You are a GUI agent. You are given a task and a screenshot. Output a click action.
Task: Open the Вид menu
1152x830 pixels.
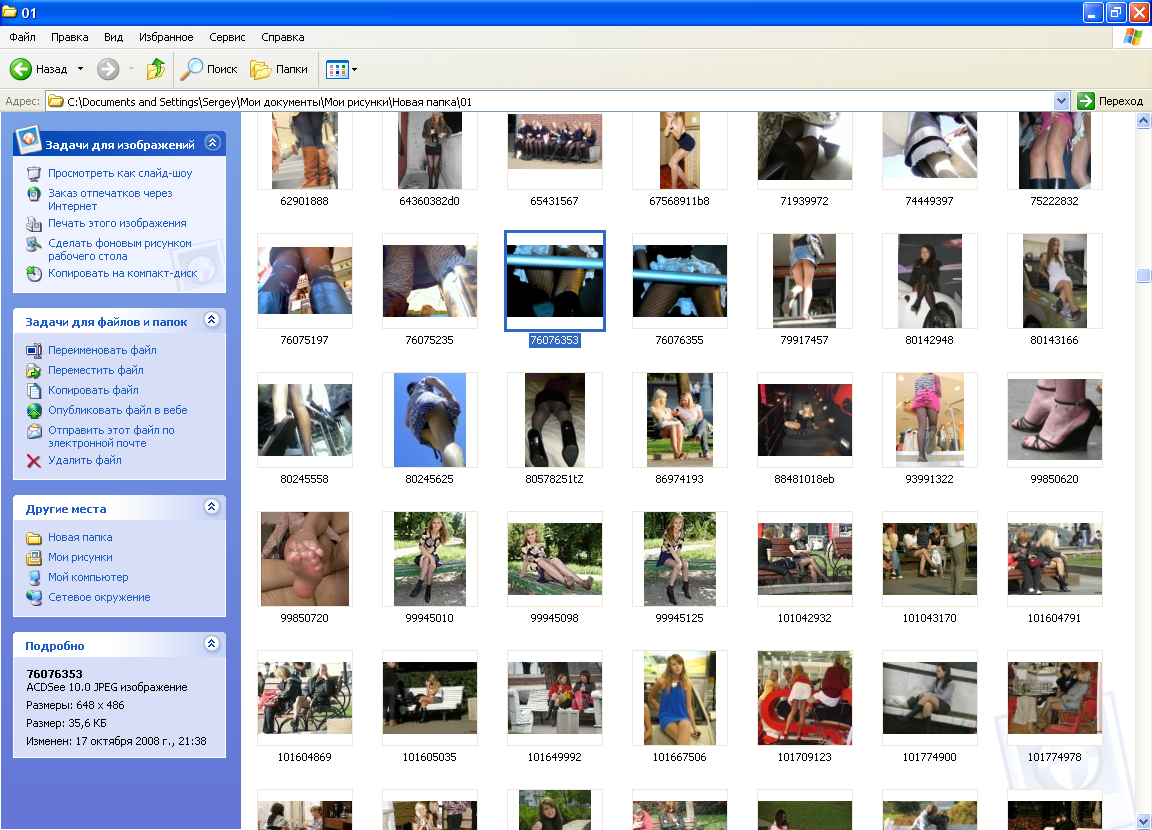pyautogui.click(x=113, y=37)
